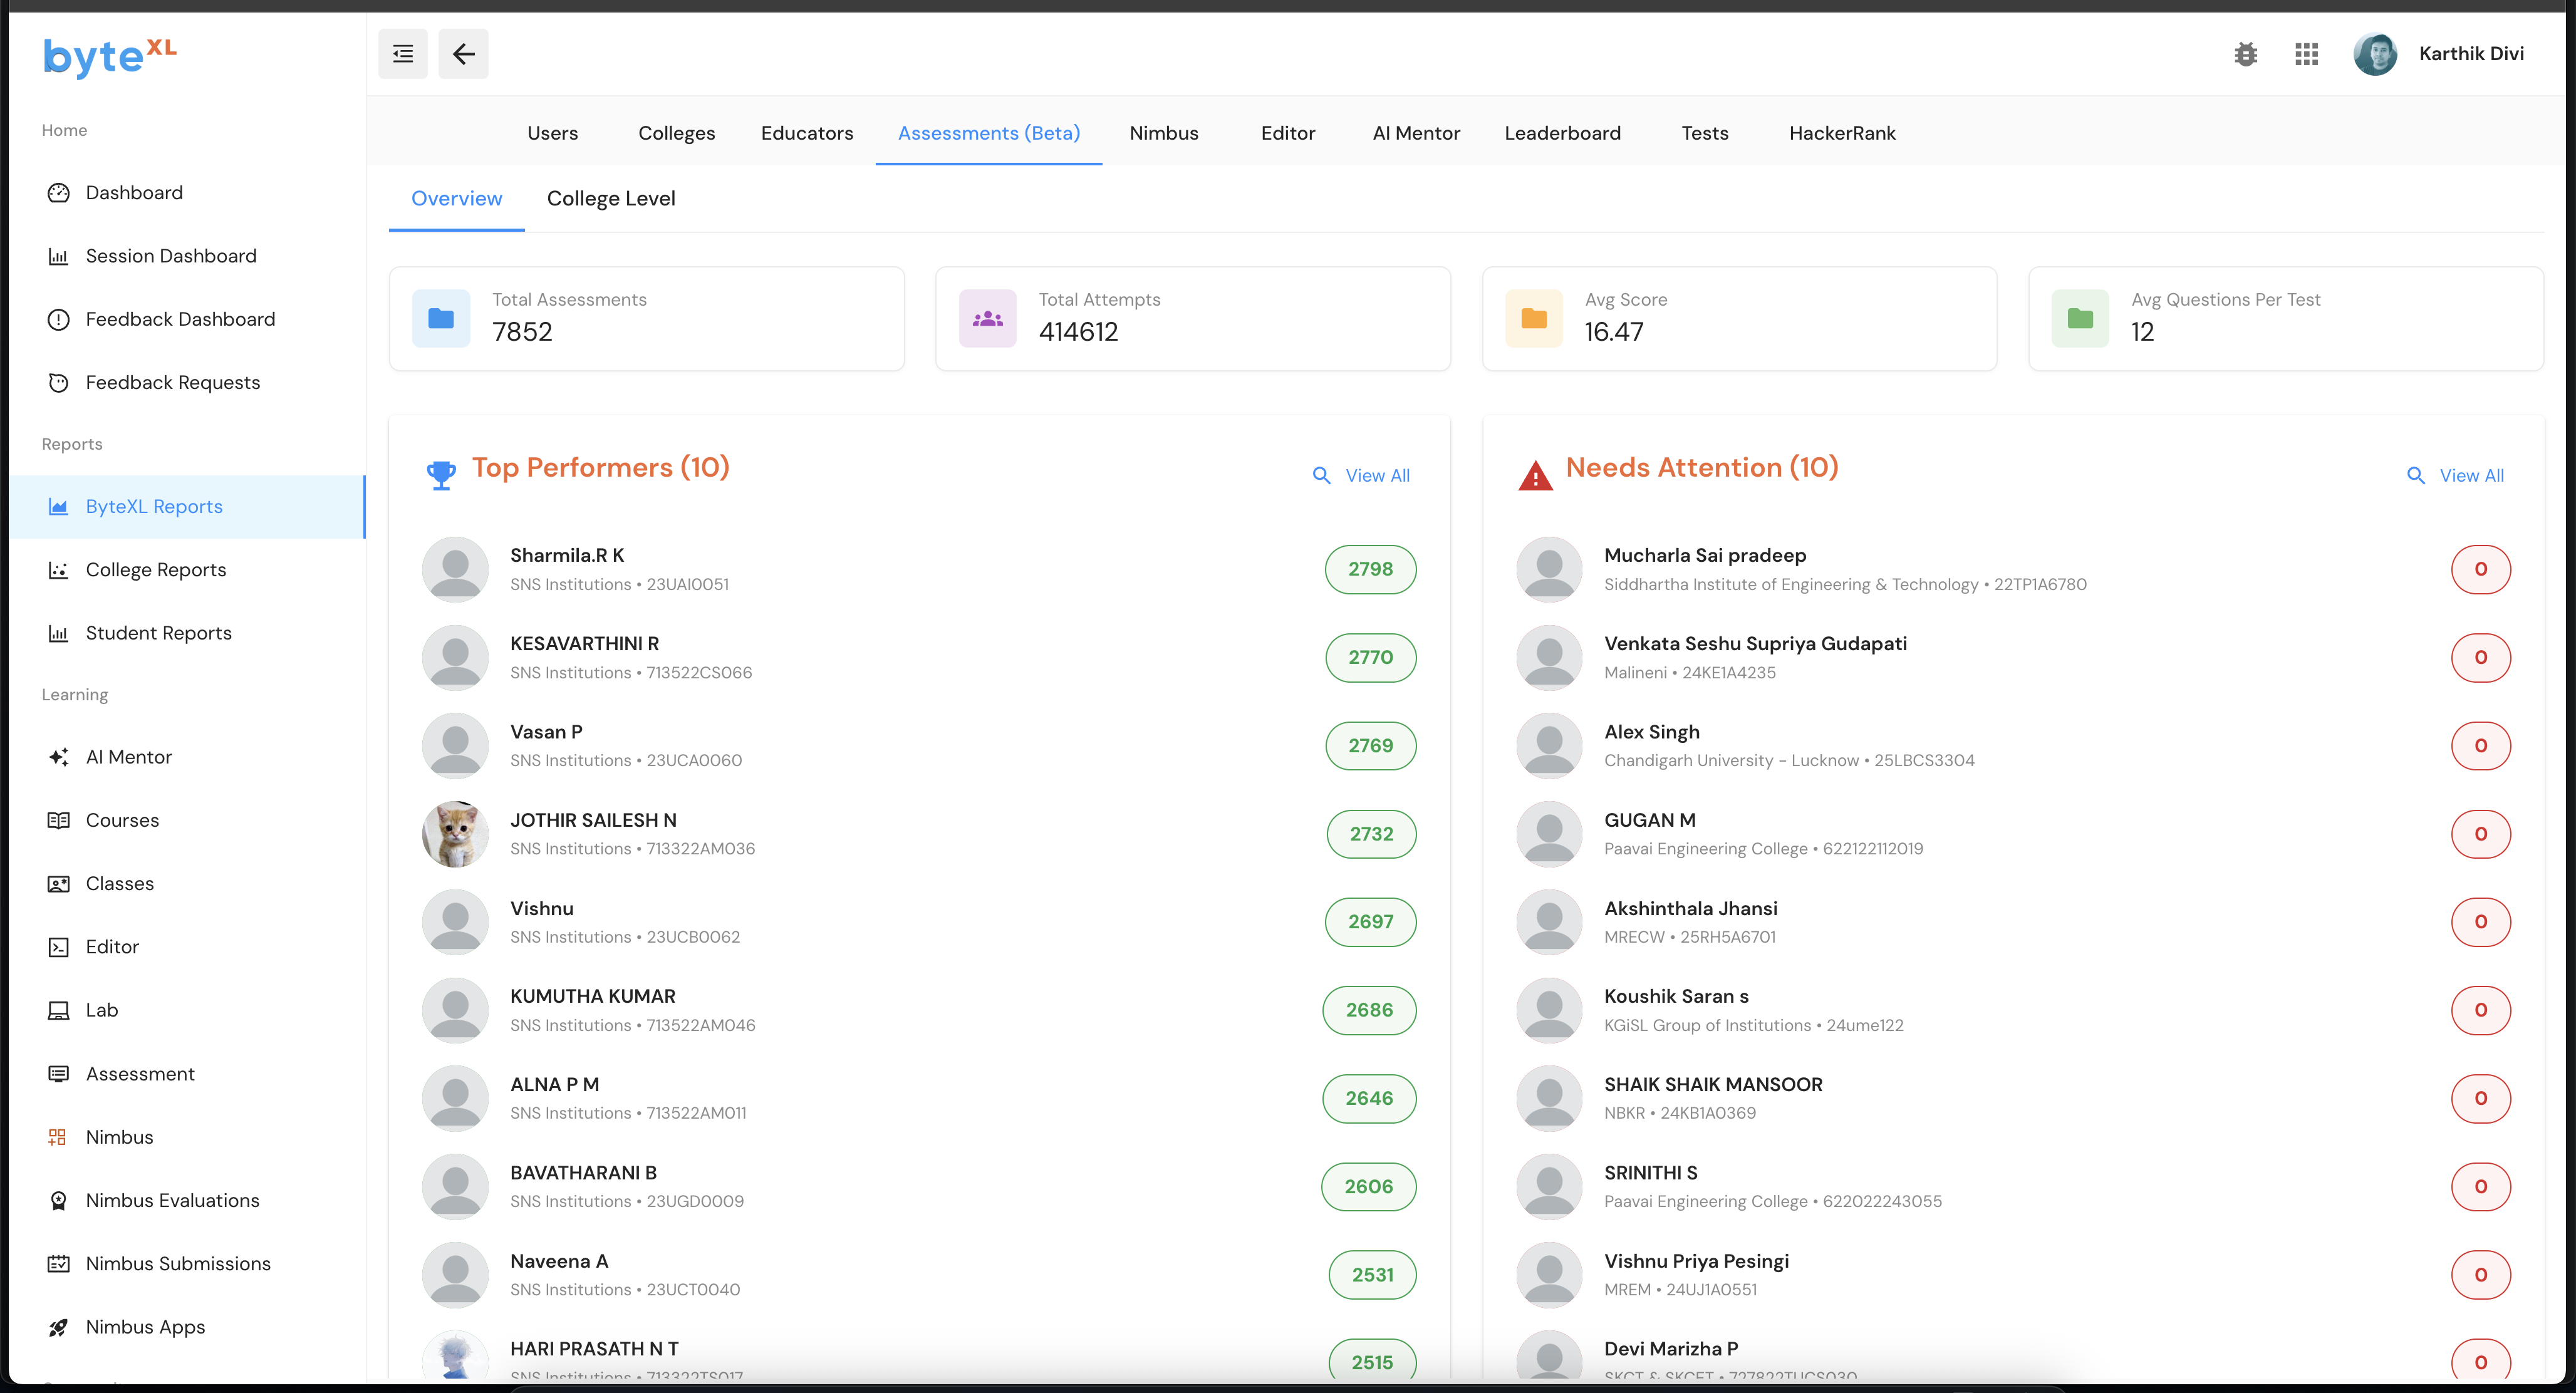The image size is (2576, 1393).
Task: Open College Reports in sidebar
Action: [x=155, y=570]
